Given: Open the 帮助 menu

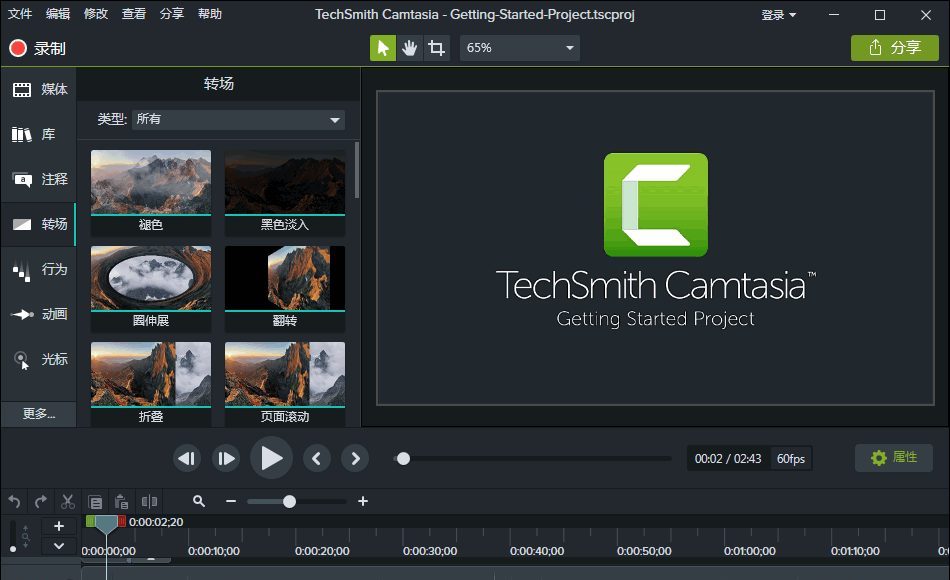Looking at the screenshot, I should click(210, 13).
